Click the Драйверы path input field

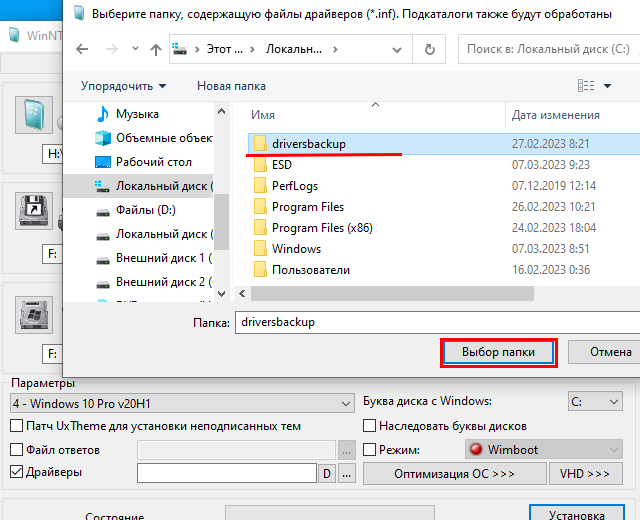[x=227, y=473]
